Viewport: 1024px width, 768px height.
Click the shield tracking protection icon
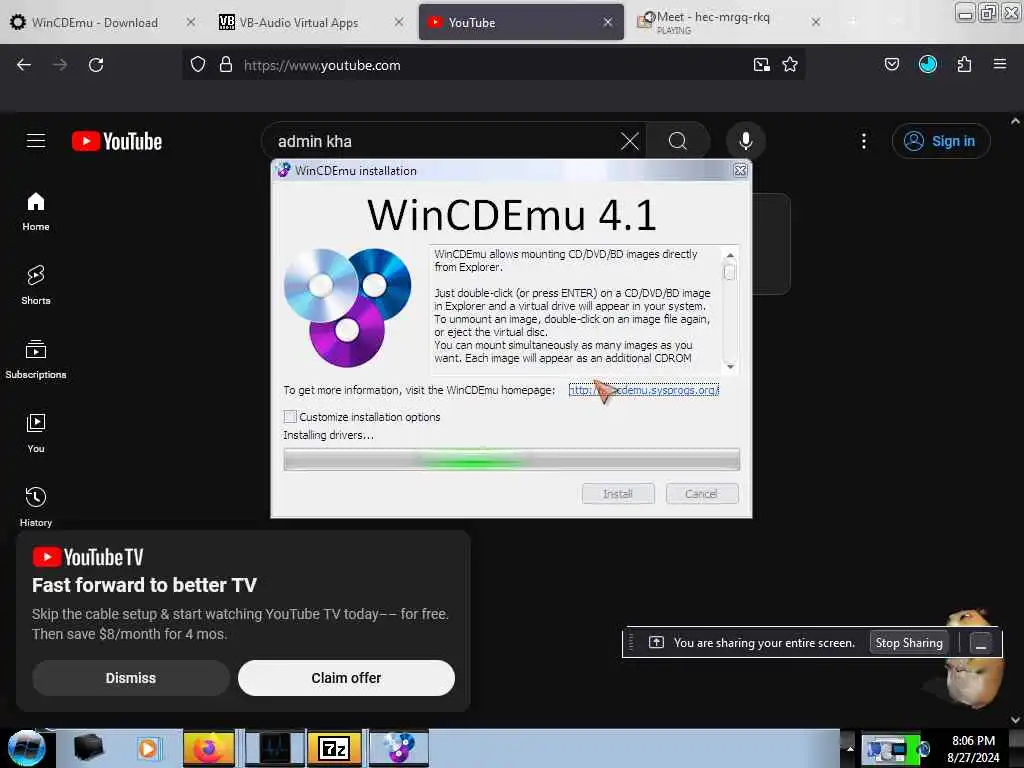click(198, 65)
